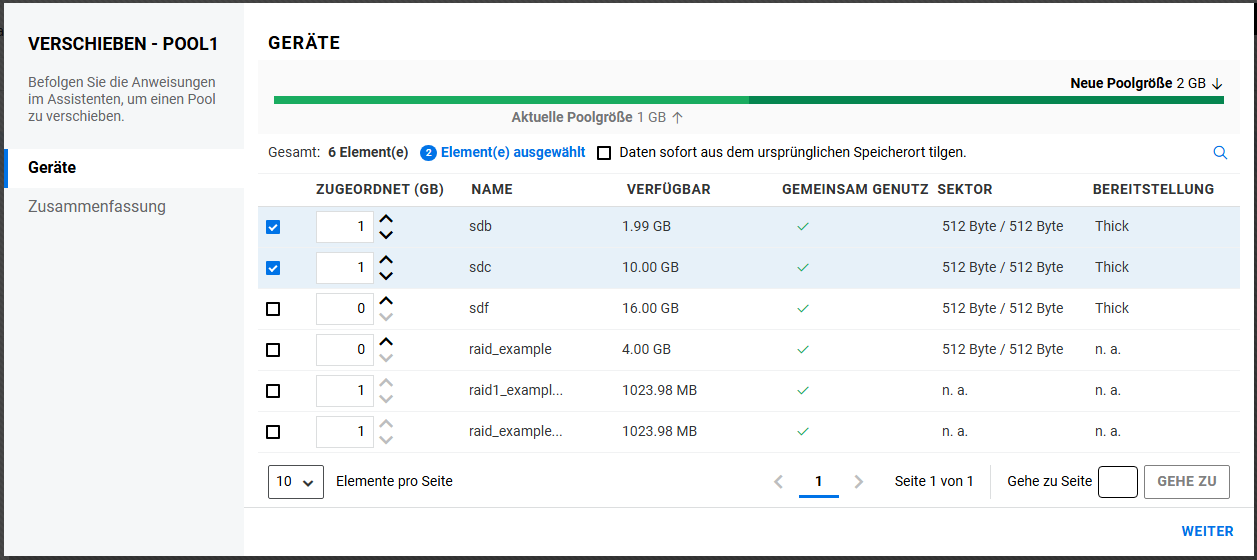Click the WEITER button

pyautogui.click(x=1207, y=532)
